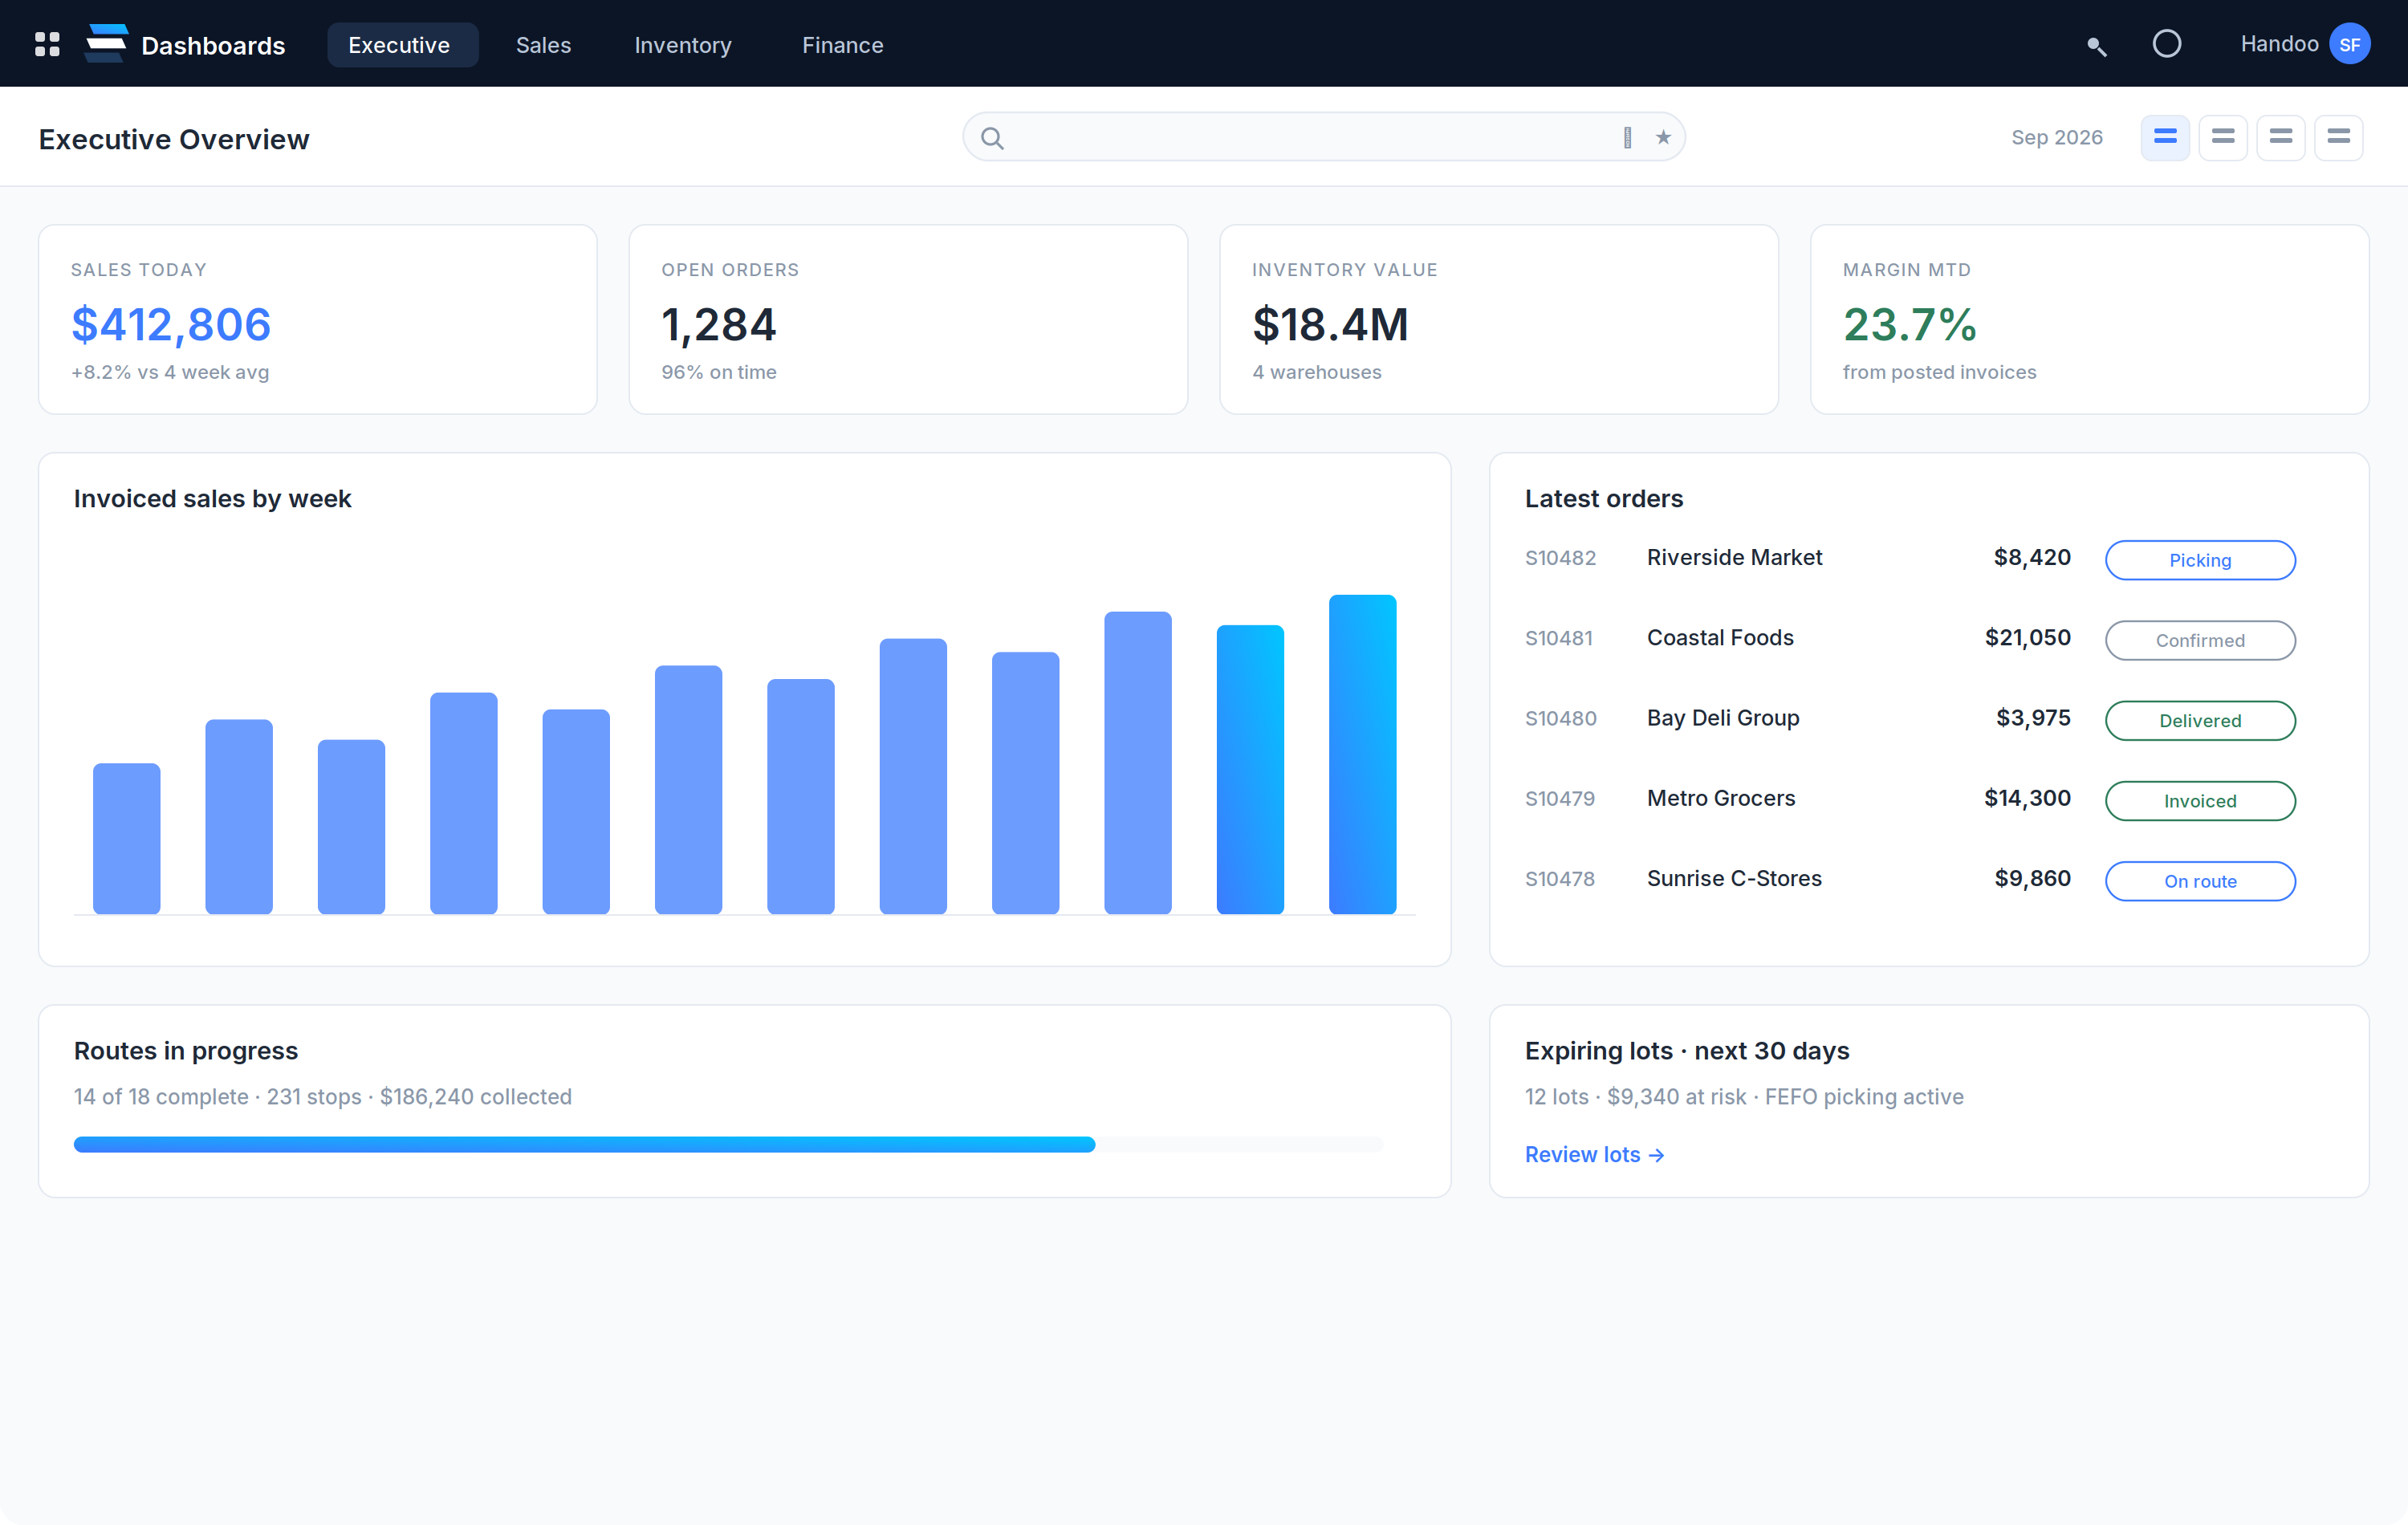2408x1525 pixels.
Task: Click the star favorites icon in search bar
Action: [1663, 137]
